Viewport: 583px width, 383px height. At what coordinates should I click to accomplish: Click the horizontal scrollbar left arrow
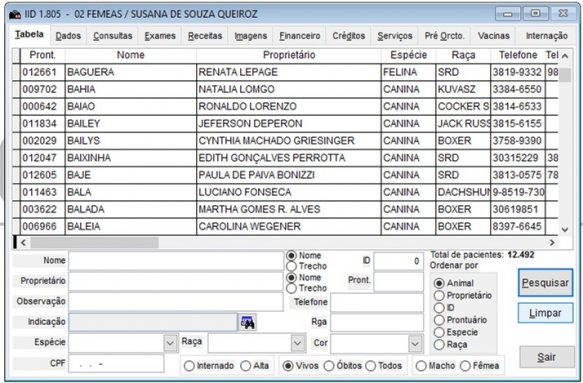(23, 242)
